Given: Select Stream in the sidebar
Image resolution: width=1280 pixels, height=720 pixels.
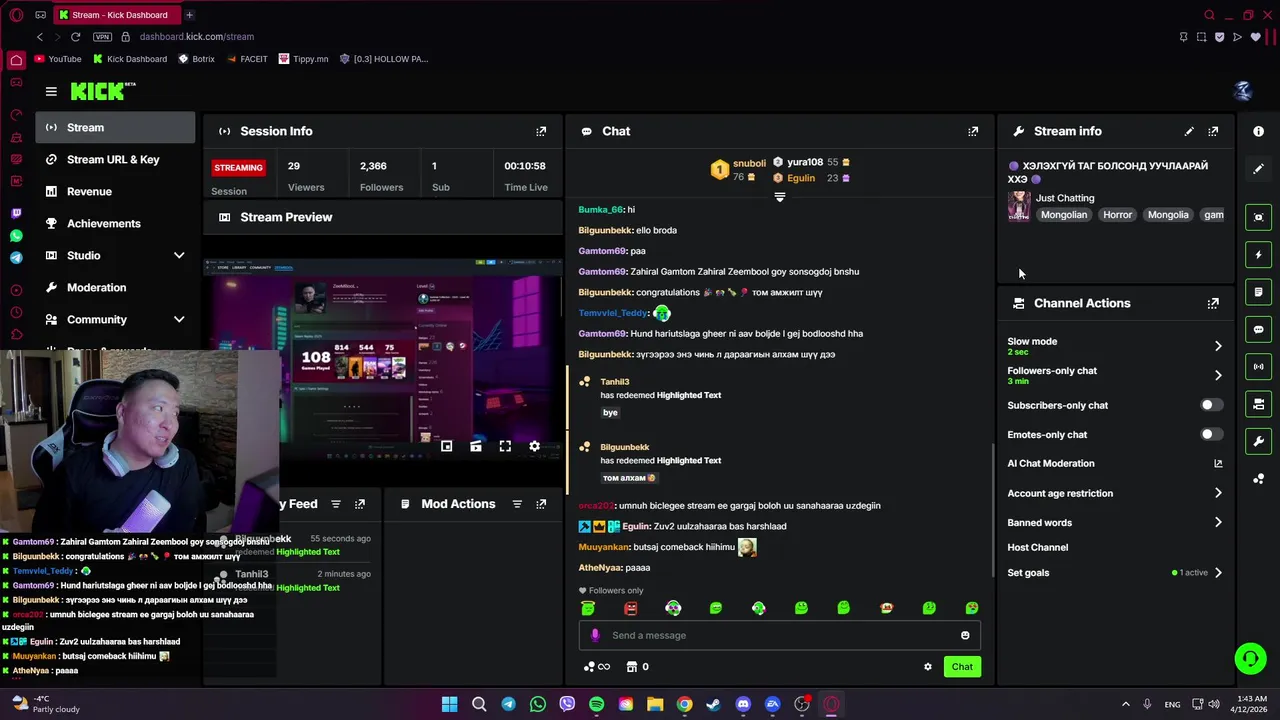Looking at the screenshot, I should pyautogui.click(x=116, y=127).
